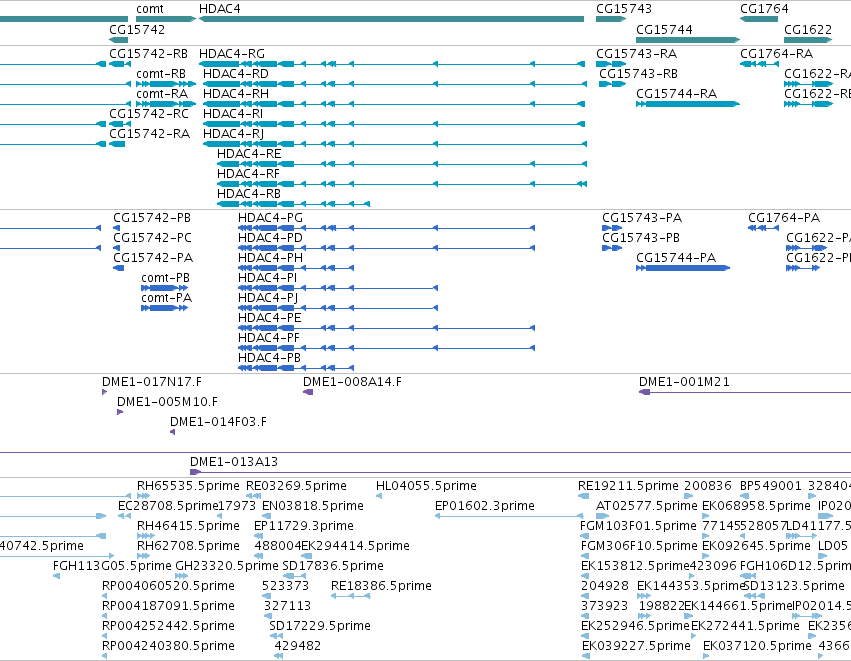The height and width of the screenshot is (661, 851).
Task: Click protein HDAC4-PF
Action: (269, 339)
